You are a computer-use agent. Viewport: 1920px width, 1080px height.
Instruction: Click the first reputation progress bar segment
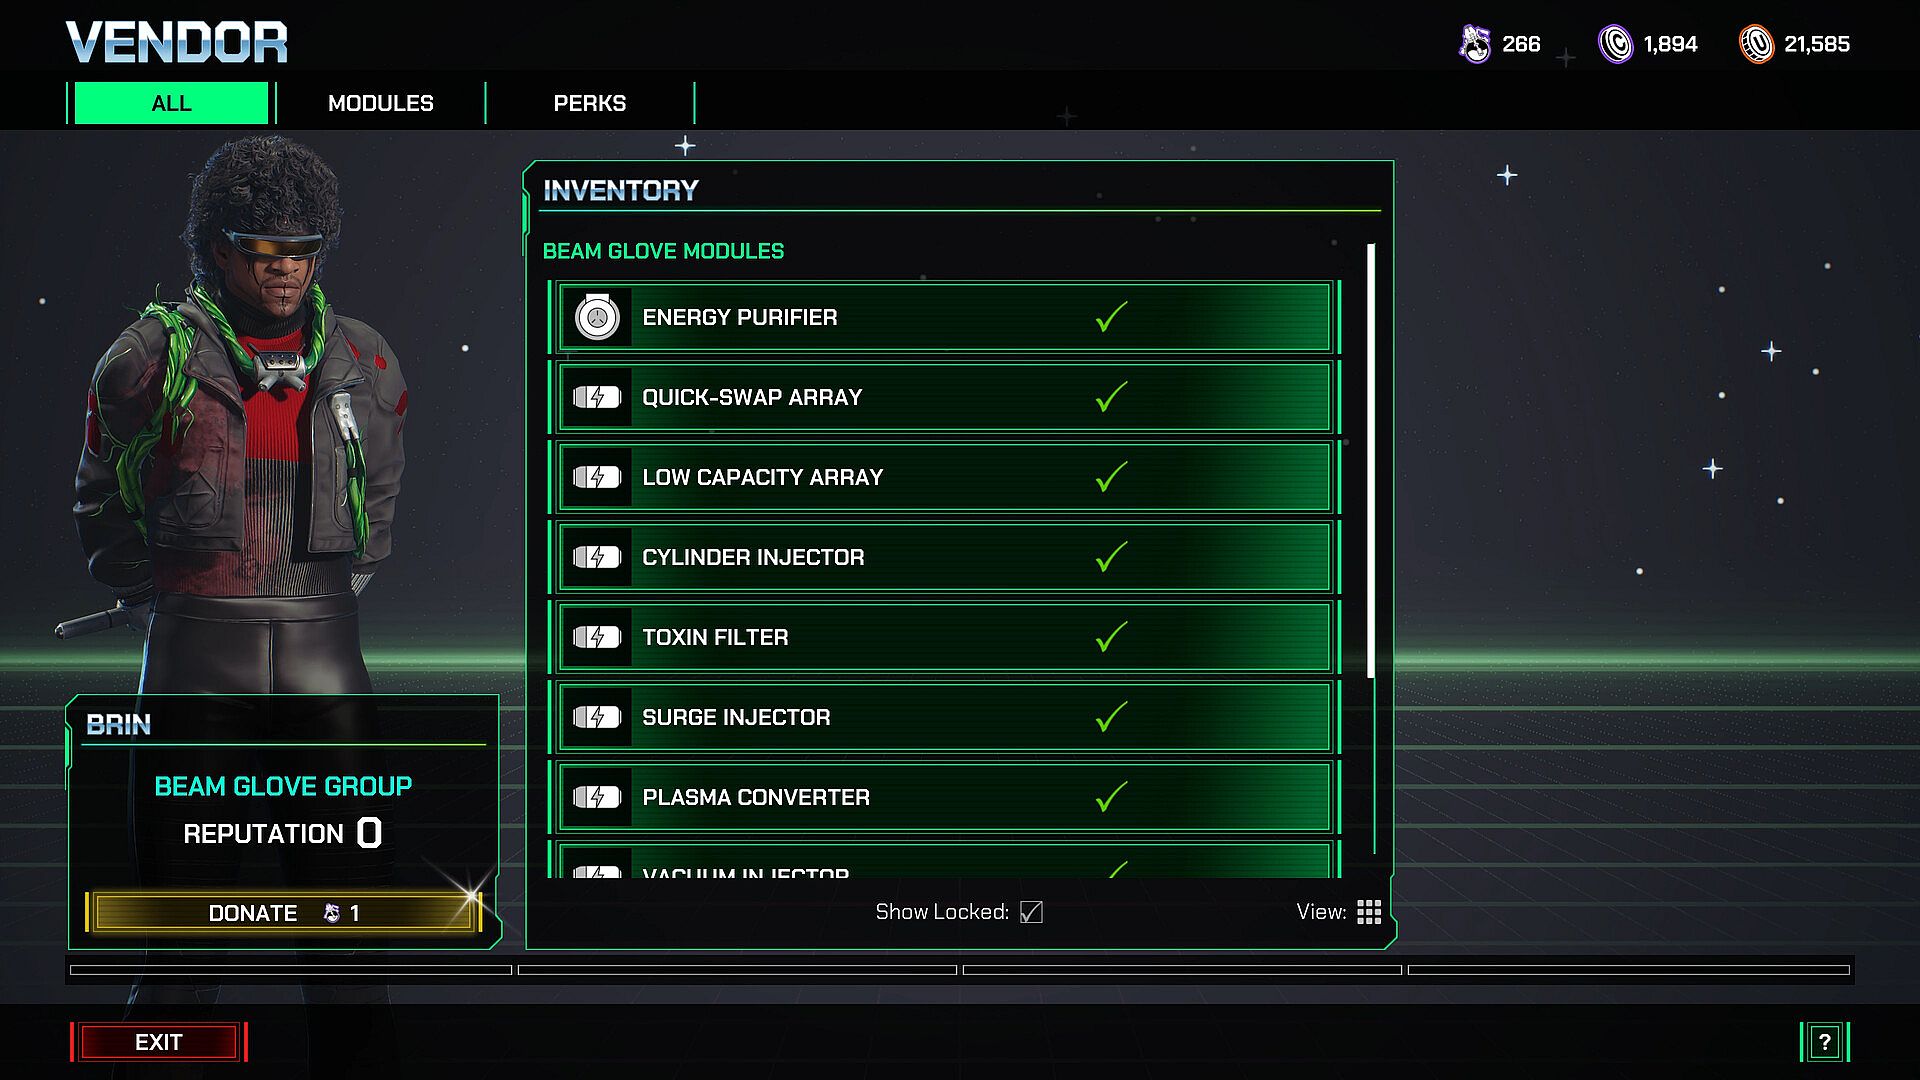291,970
